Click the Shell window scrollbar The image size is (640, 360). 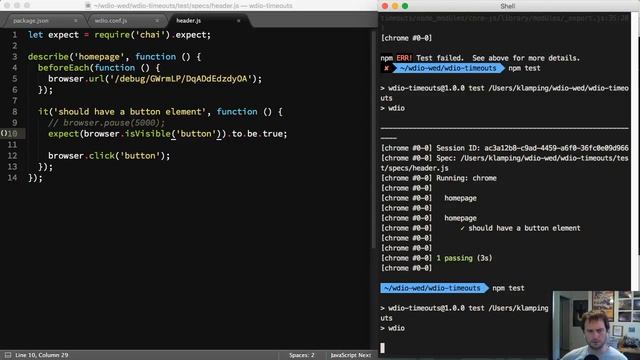click(635, 151)
